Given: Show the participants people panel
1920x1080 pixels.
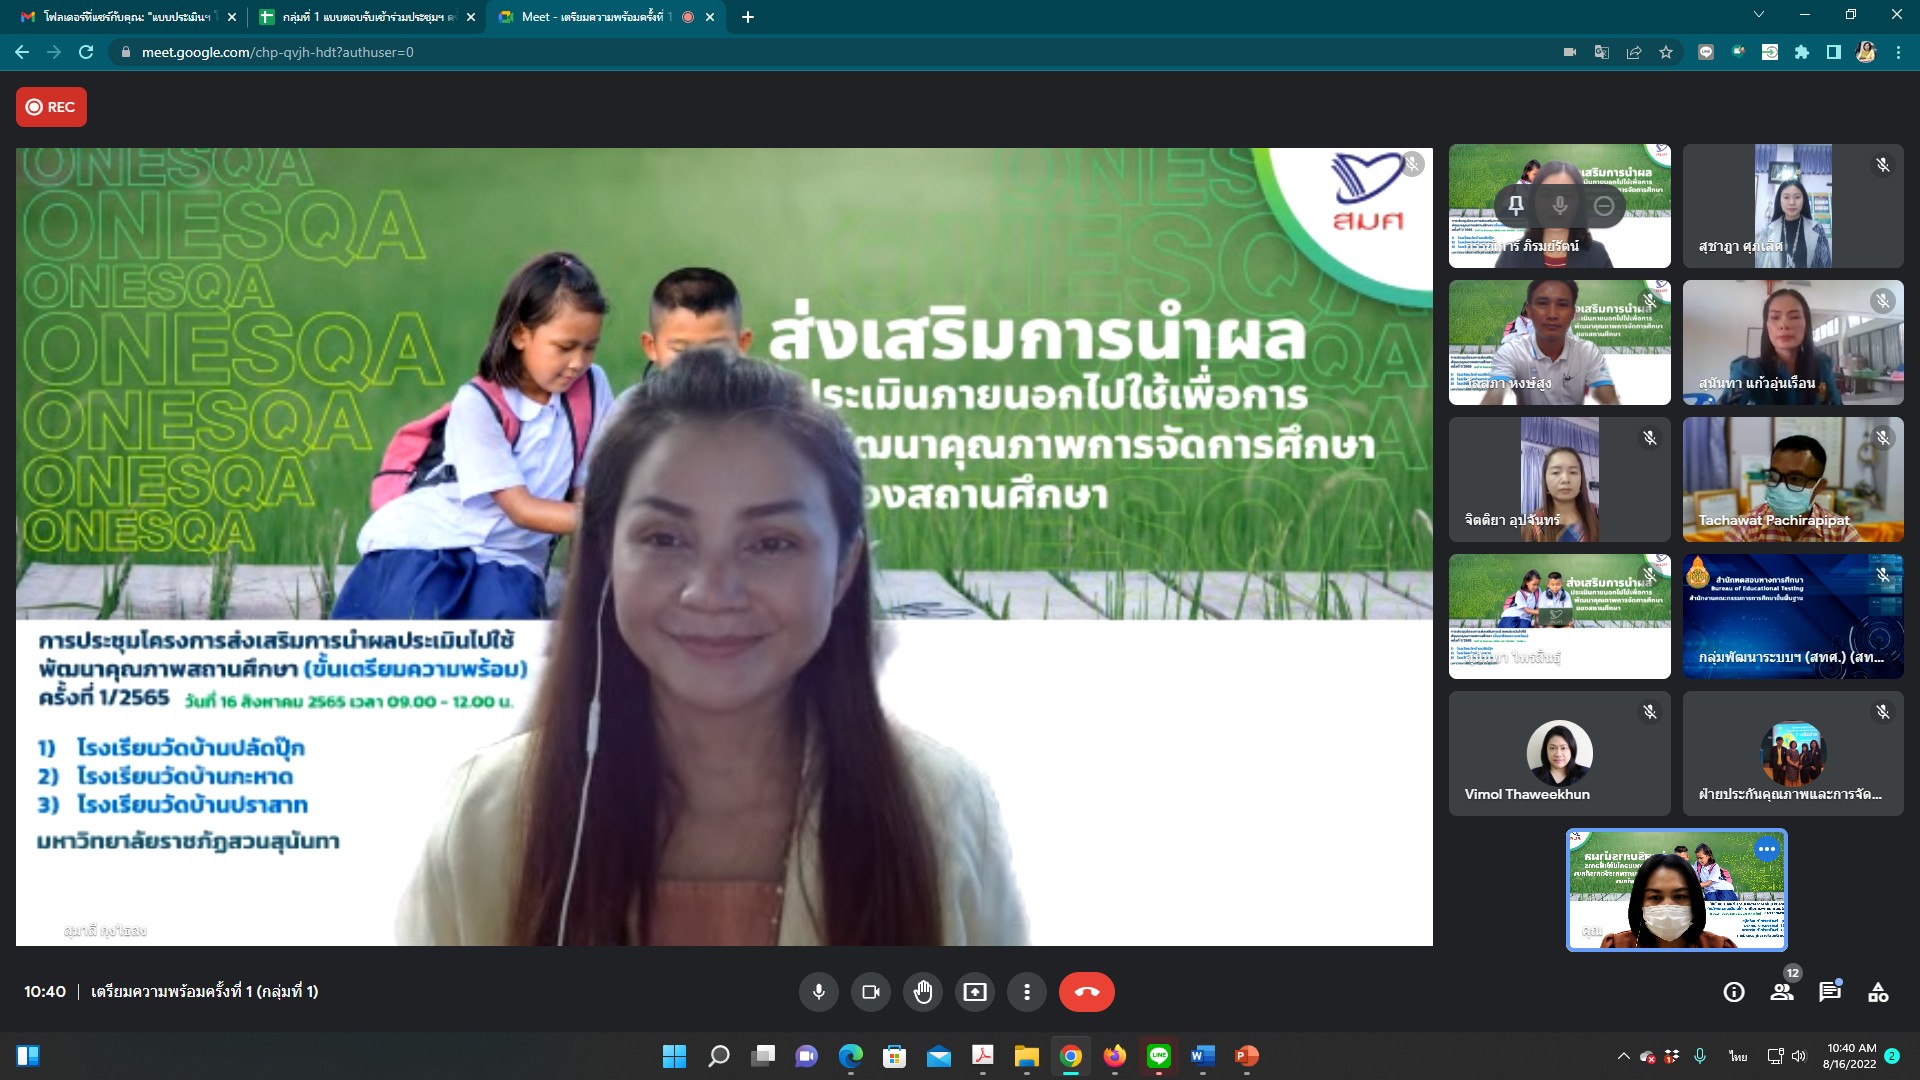Looking at the screenshot, I should [x=1782, y=992].
